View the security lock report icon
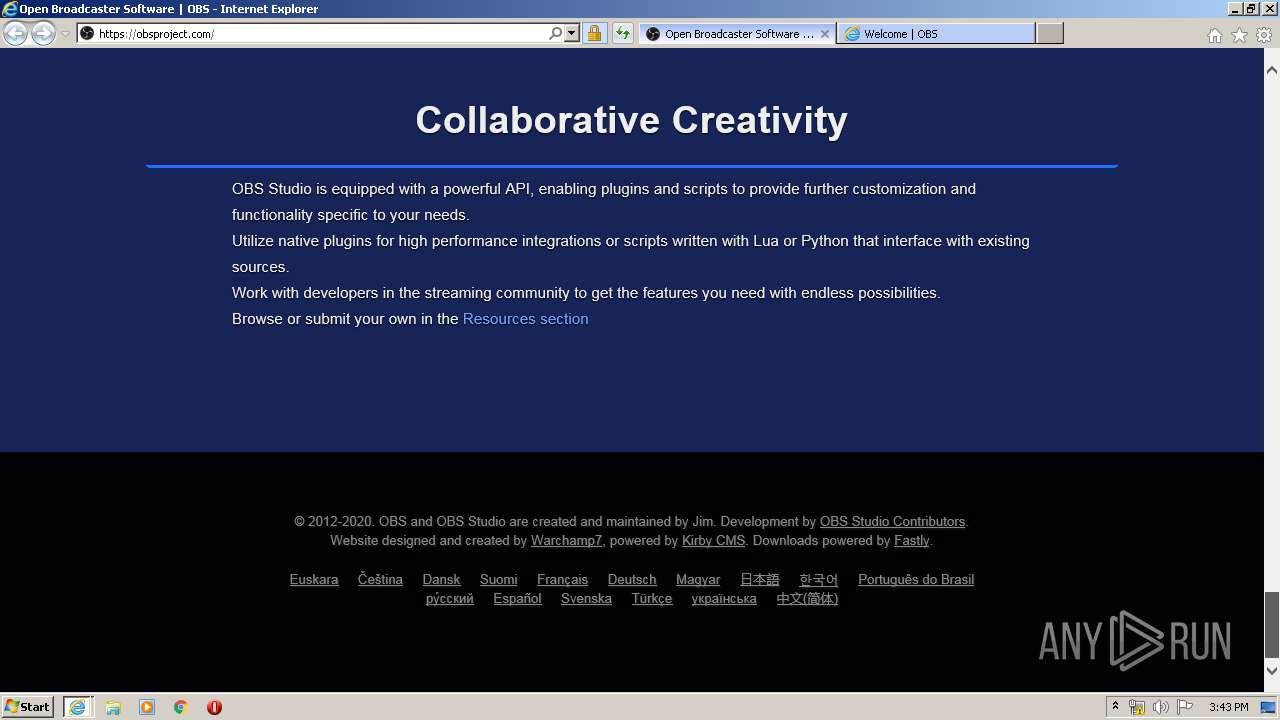Viewport: 1280px width, 720px height. 594,33
